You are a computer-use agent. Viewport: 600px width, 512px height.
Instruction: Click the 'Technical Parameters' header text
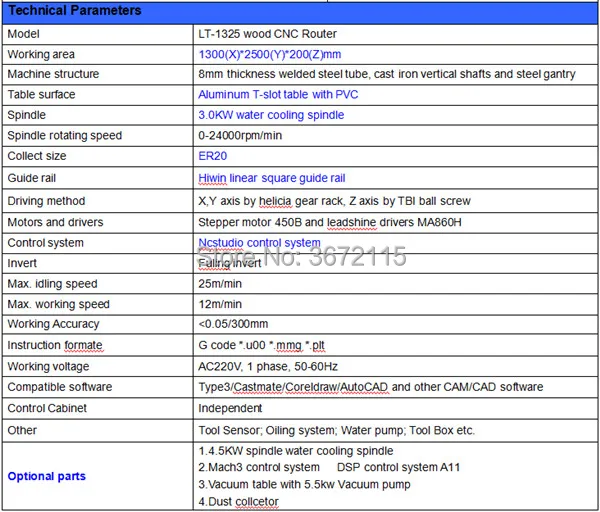pos(75,10)
